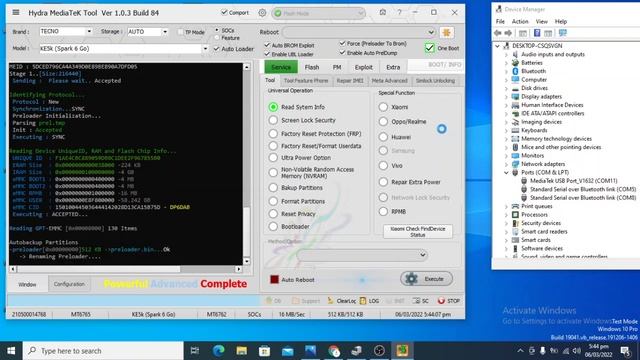Click Device Manager back arrow icon
Image resolution: width=640 pixels, height=360 pixels.
pos(498,33)
